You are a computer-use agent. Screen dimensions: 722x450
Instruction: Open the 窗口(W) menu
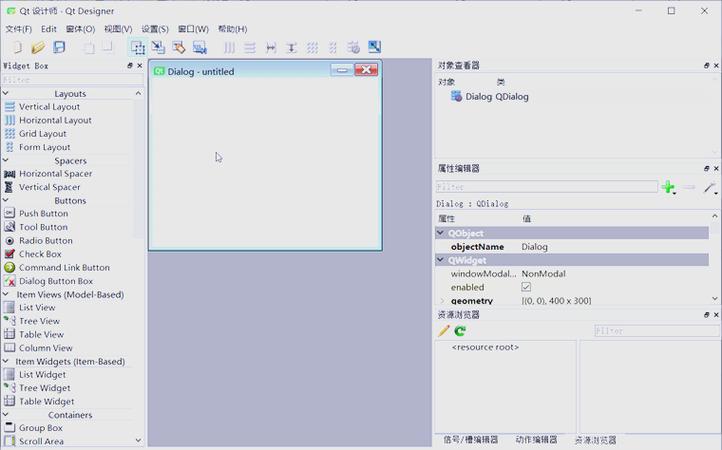pyautogui.click(x=193, y=29)
